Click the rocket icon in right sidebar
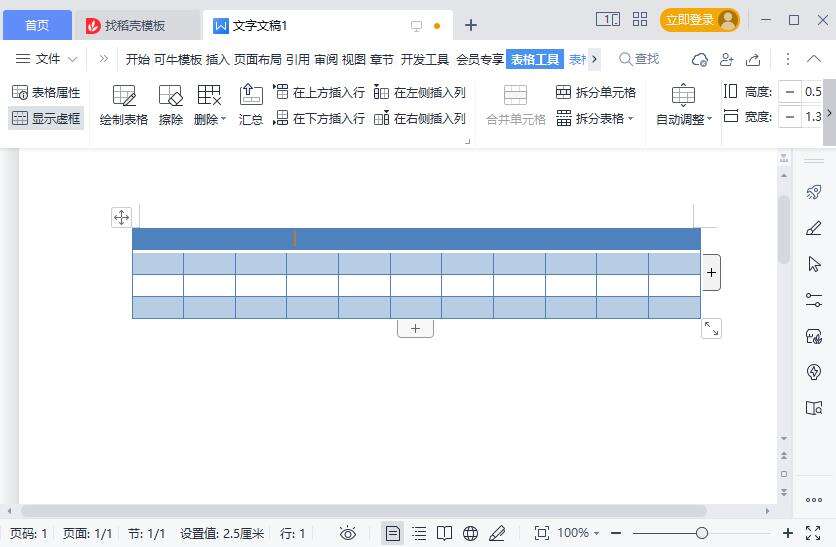This screenshot has width=836, height=547. point(814,192)
